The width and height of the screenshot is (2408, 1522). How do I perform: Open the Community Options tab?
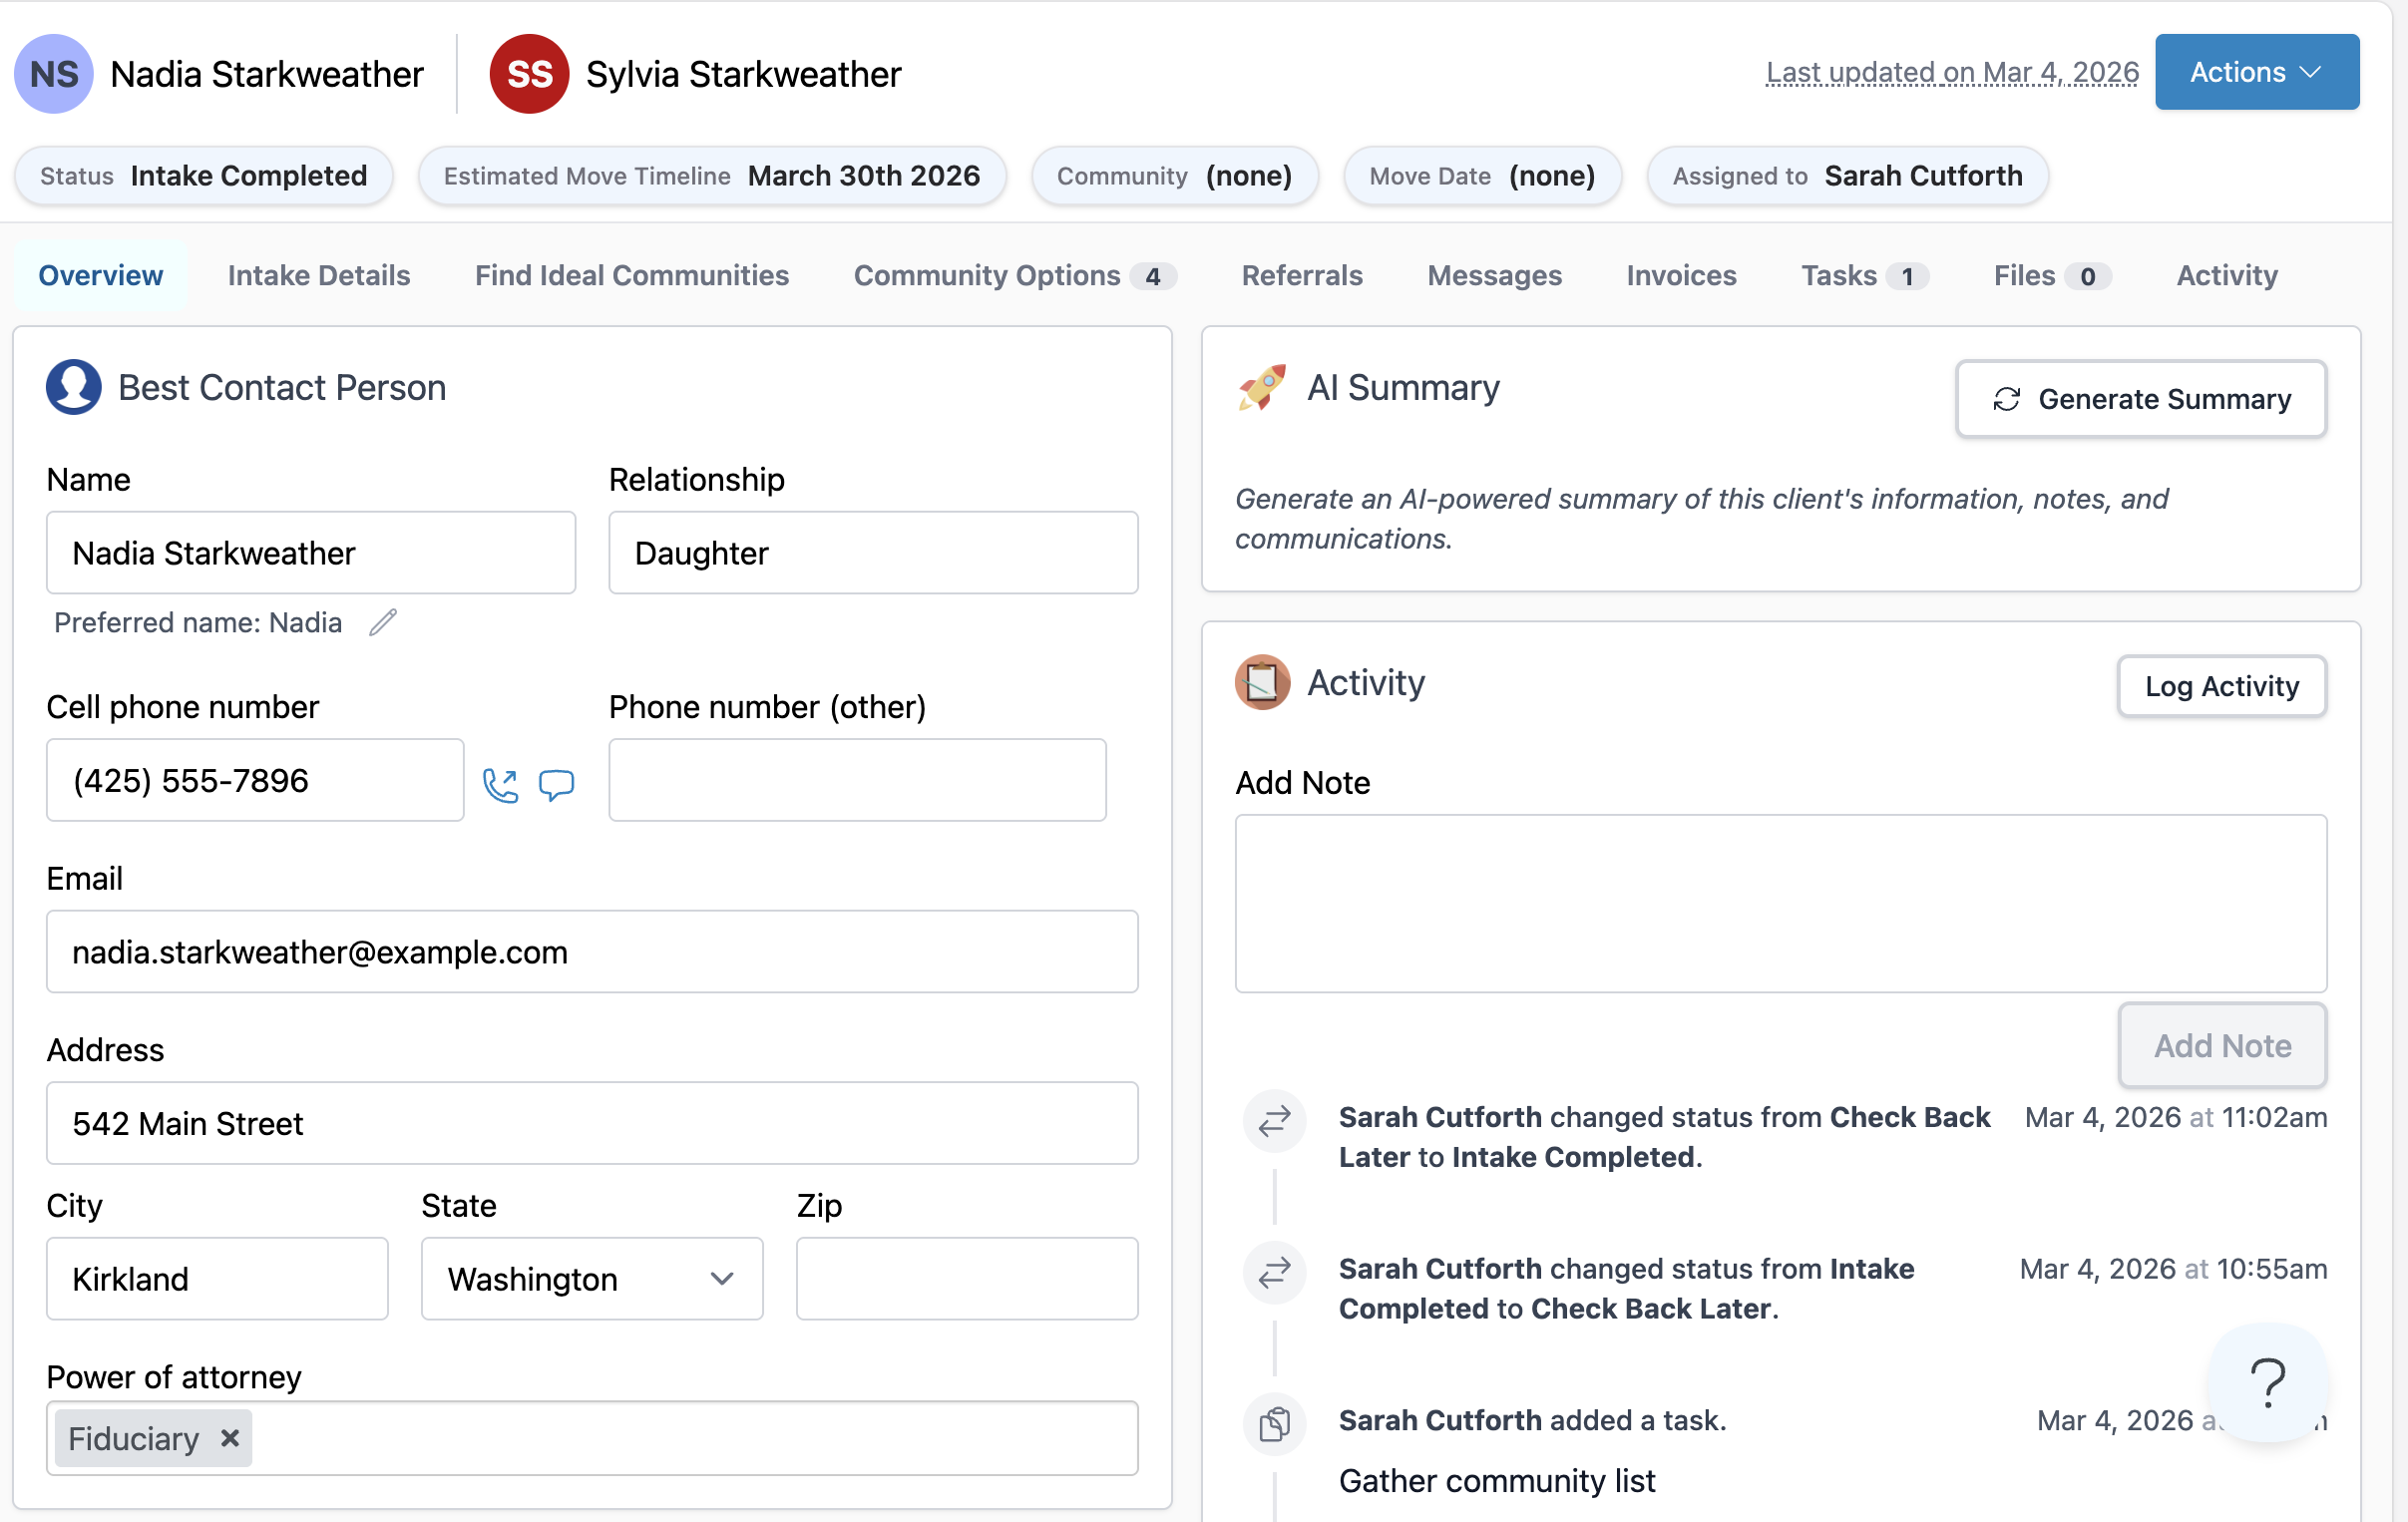(x=1013, y=275)
